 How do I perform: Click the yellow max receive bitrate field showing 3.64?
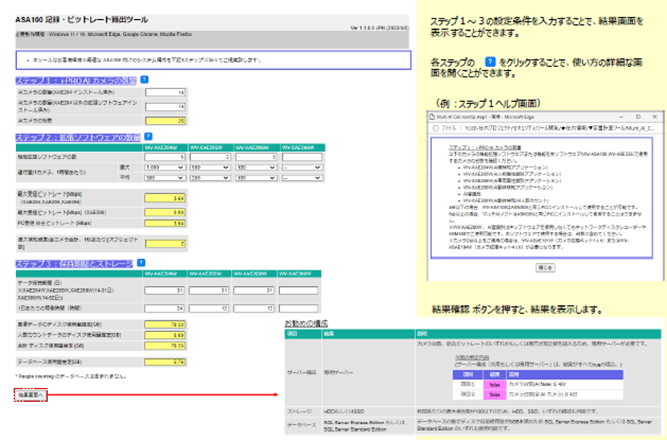pos(165,198)
